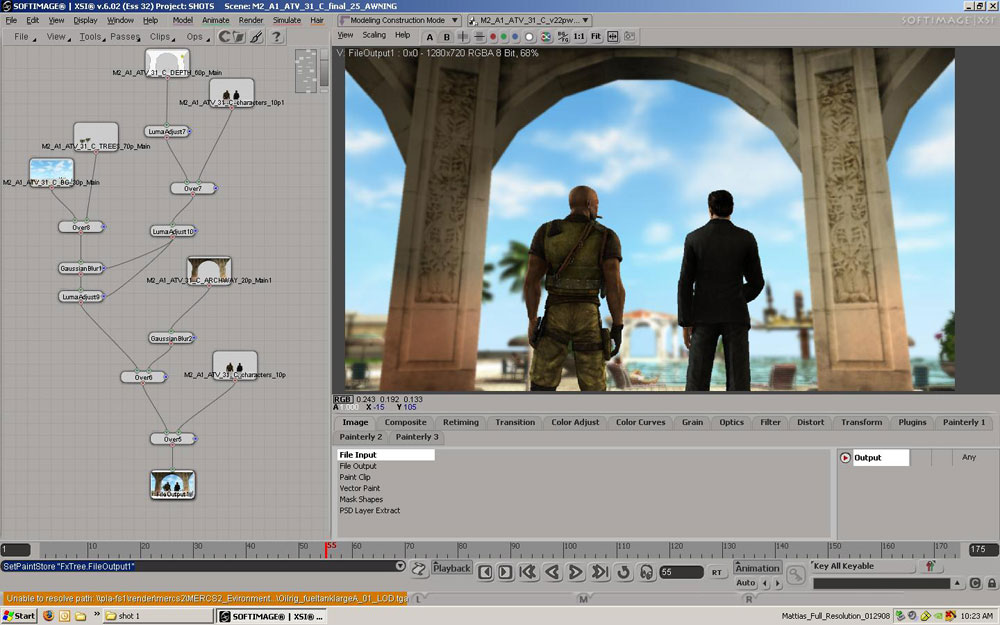The height and width of the screenshot is (625, 1000).
Task: Open the Simulate menu
Action: click(x=287, y=20)
